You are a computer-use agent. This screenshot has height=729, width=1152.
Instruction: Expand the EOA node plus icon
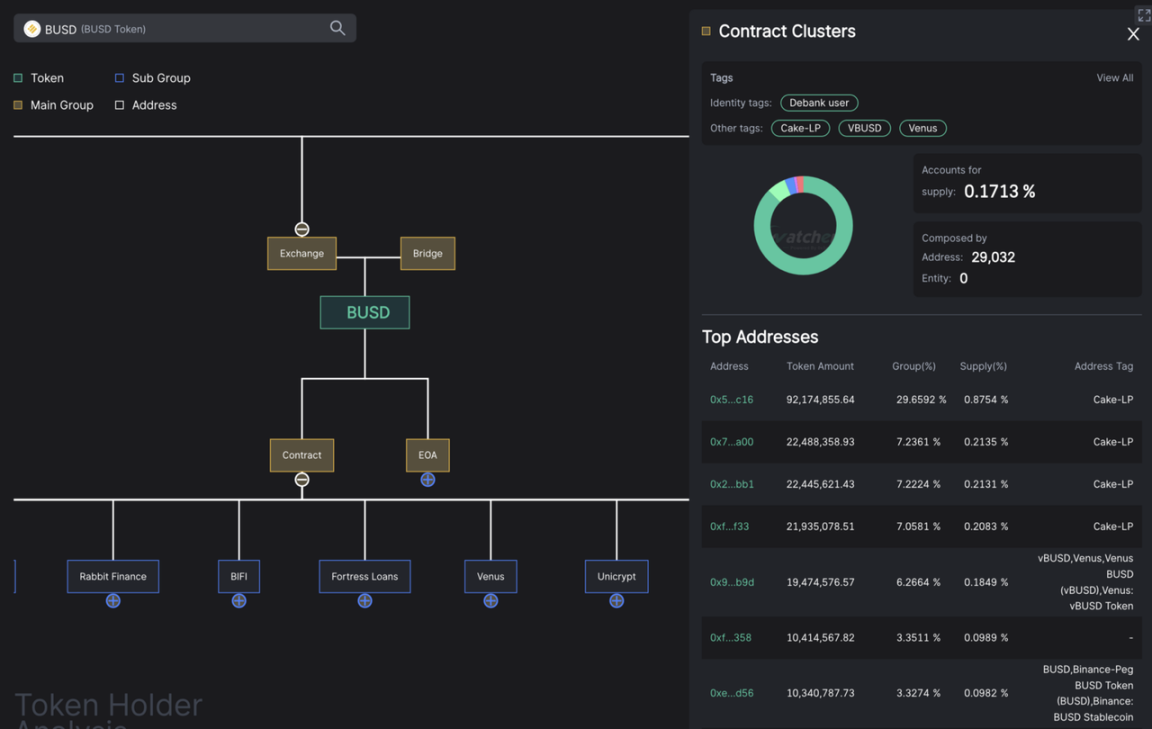pyautogui.click(x=428, y=480)
